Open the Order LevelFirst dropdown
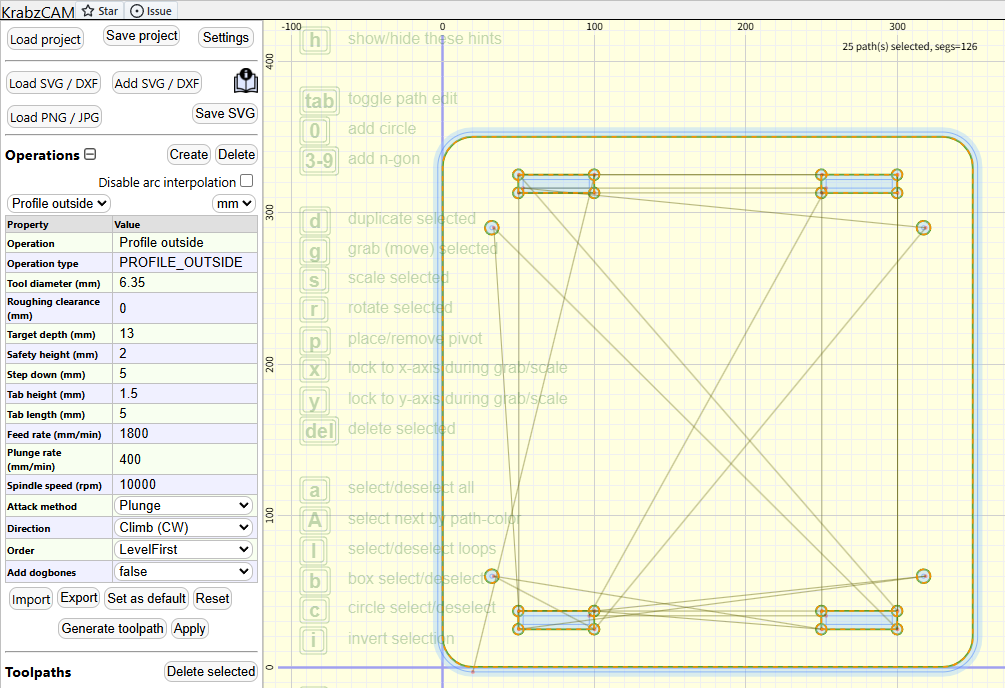 tap(184, 550)
